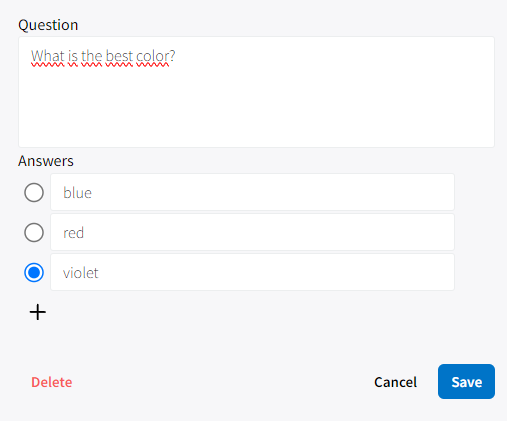Select the radio button for blue
This screenshot has height=421, width=507.
[34, 192]
